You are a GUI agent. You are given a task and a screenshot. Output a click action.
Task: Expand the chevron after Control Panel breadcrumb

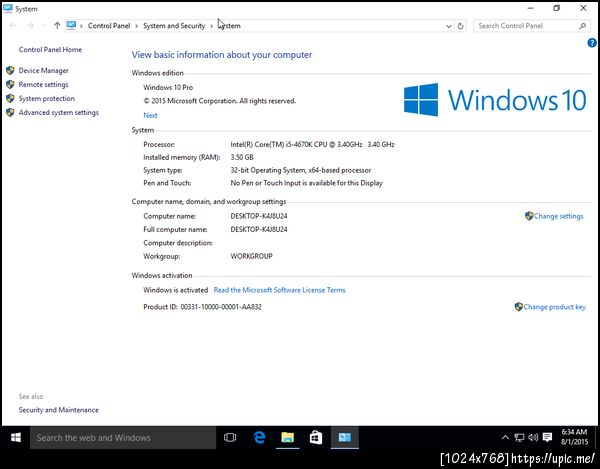tap(137, 26)
